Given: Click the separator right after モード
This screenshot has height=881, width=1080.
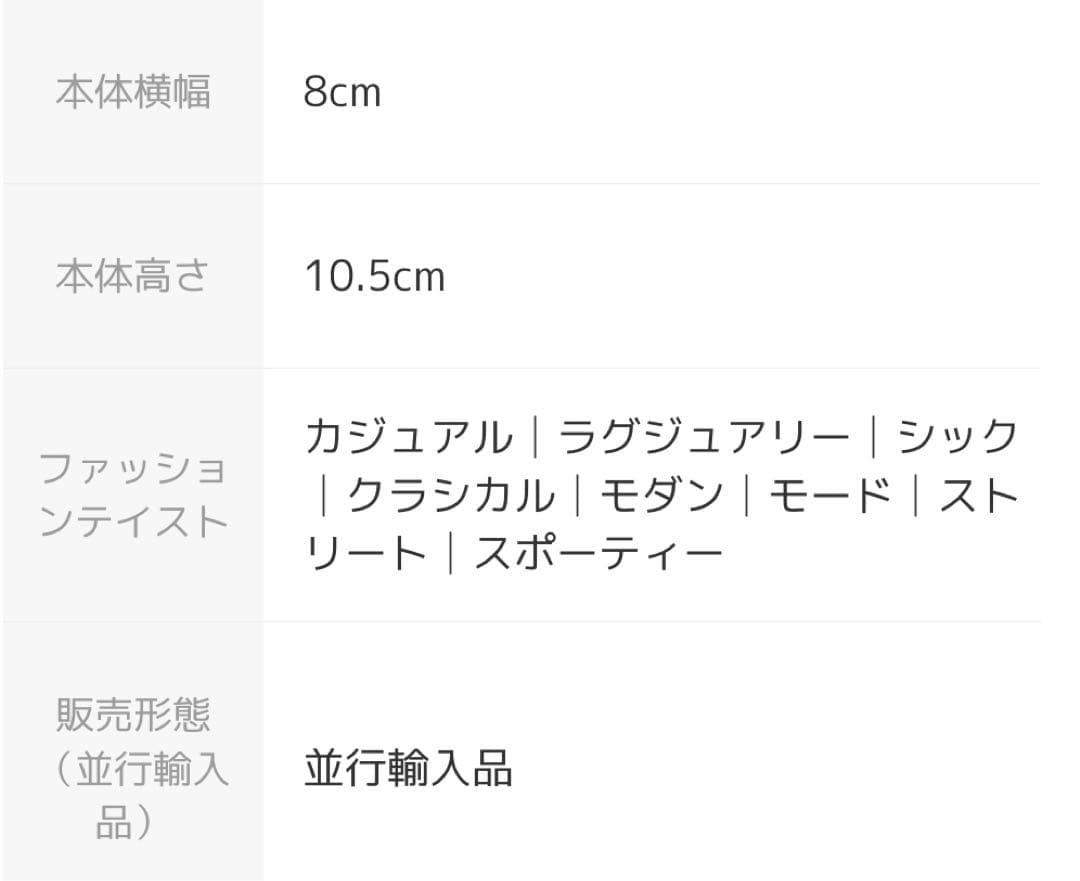Looking at the screenshot, I should point(915,495).
